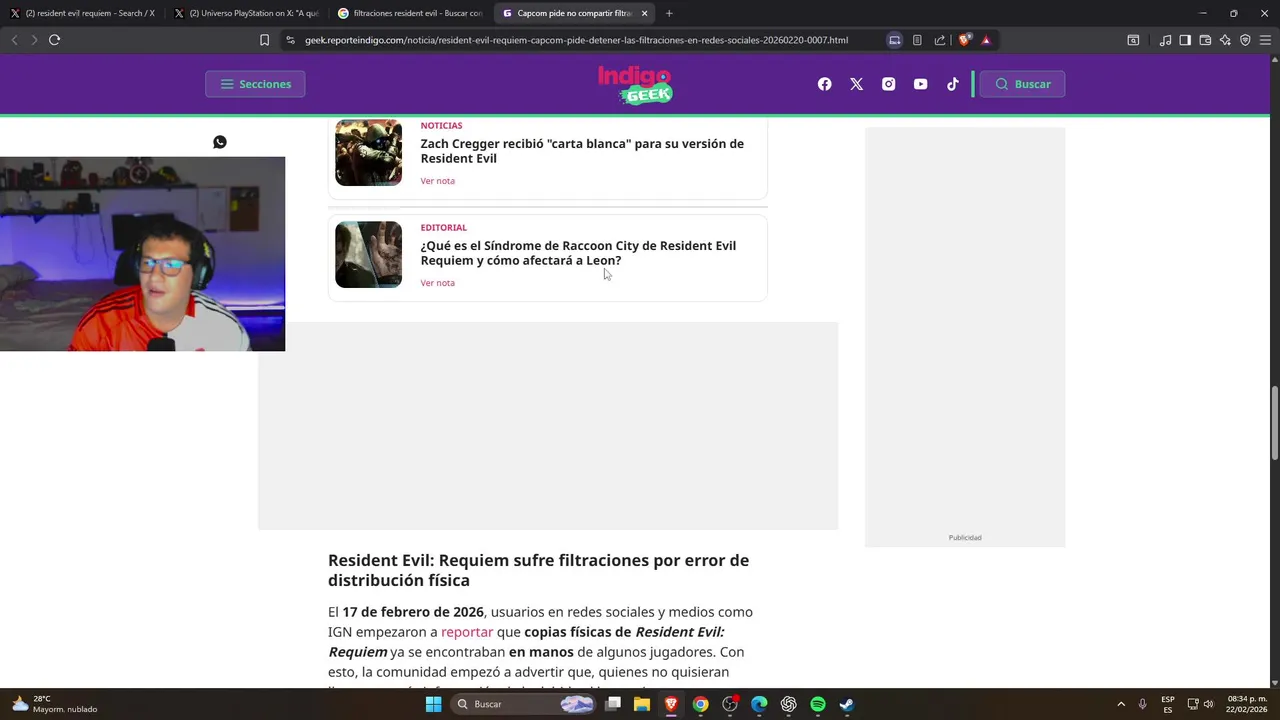This screenshot has height=720, width=1280.
Task: Click the Raccoon City syndrome article thumbnail
Action: point(368,254)
